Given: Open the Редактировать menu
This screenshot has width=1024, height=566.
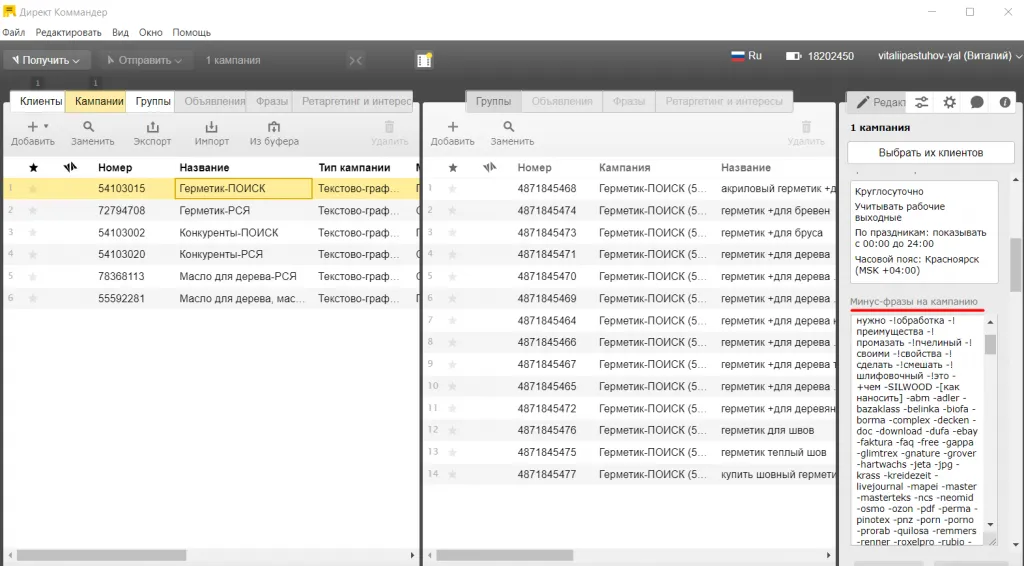Looking at the screenshot, I should (x=69, y=32).
